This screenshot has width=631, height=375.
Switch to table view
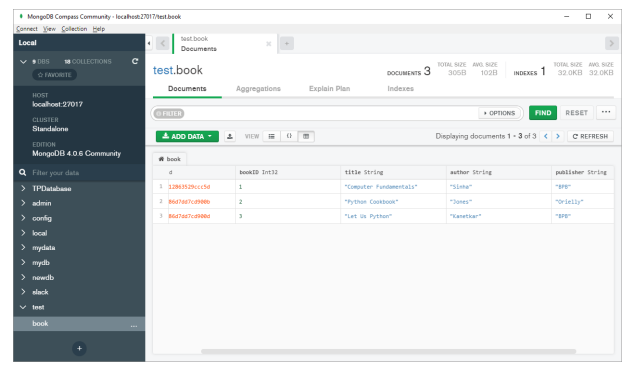point(306,136)
